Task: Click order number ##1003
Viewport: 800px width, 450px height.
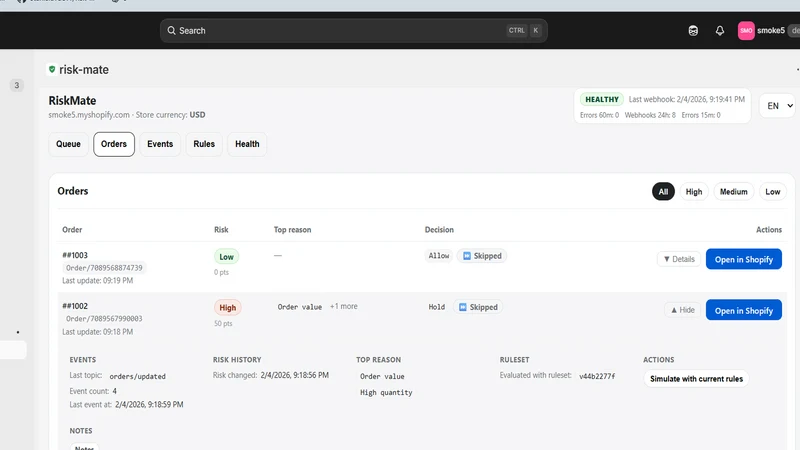Action: pyautogui.click(x=75, y=255)
